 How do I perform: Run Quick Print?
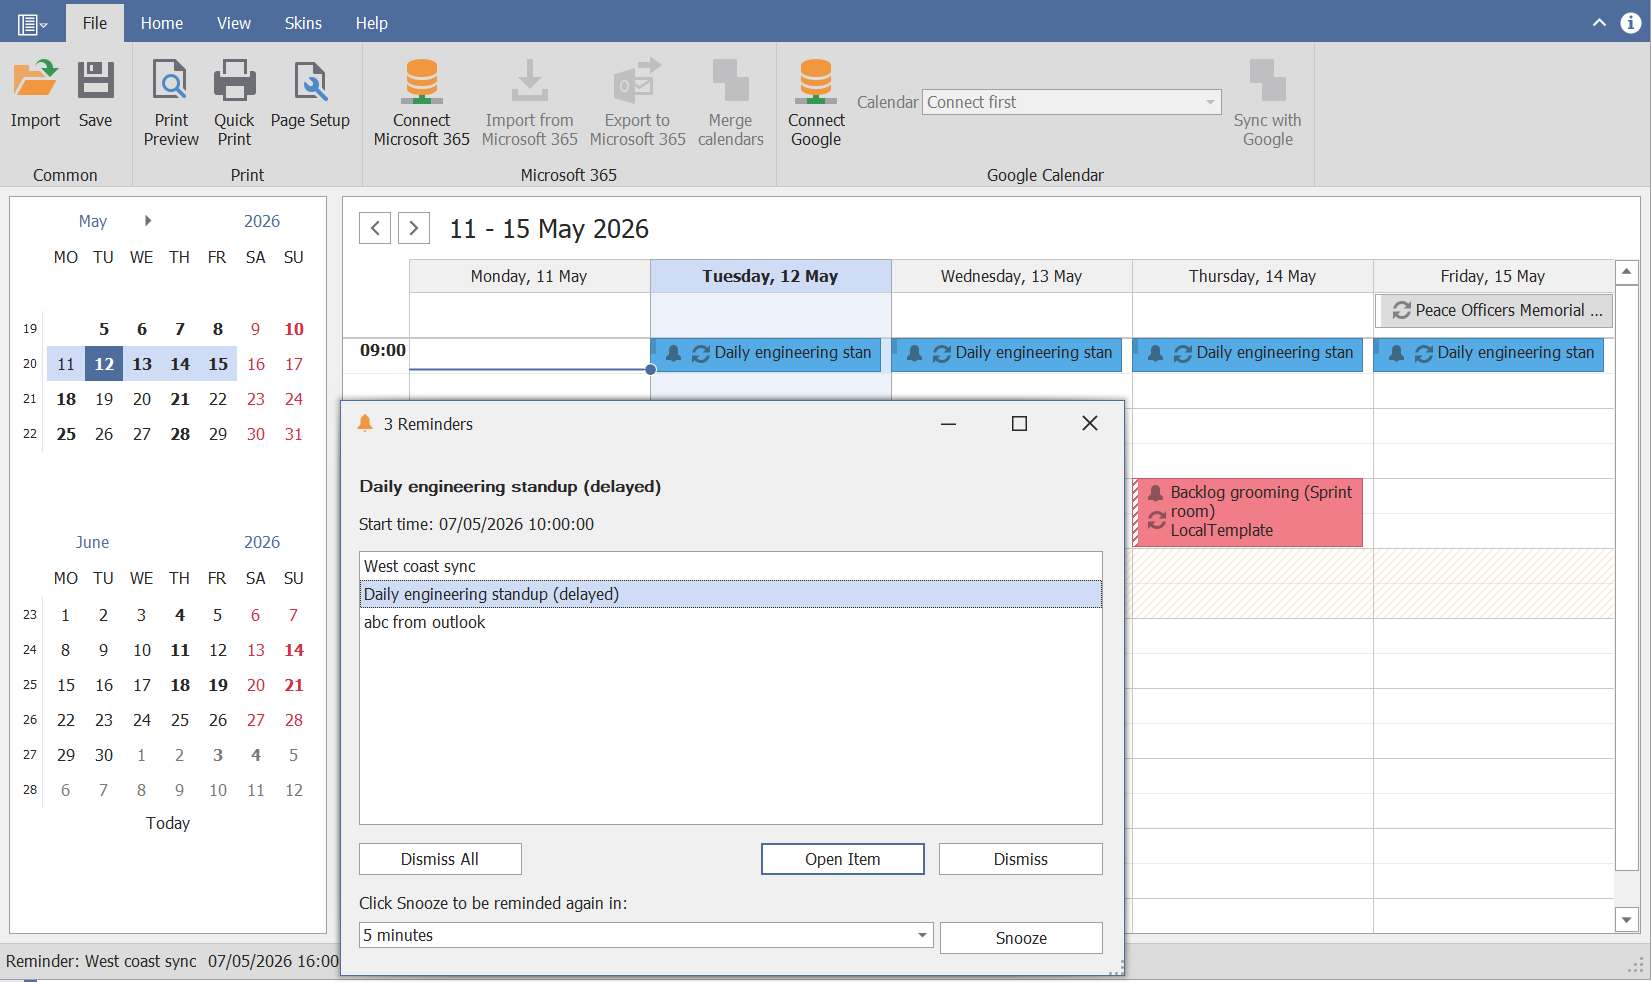click(234, 100)
